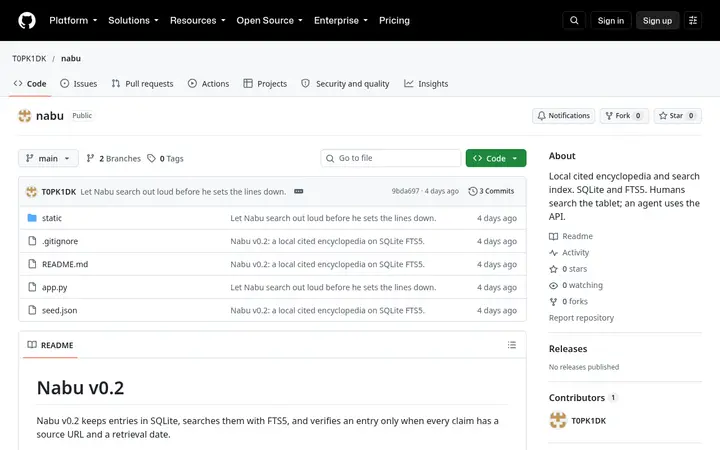Open the 3 Commits history link
Viewport: 720px width, 450px height.
[x=491, y=191]
